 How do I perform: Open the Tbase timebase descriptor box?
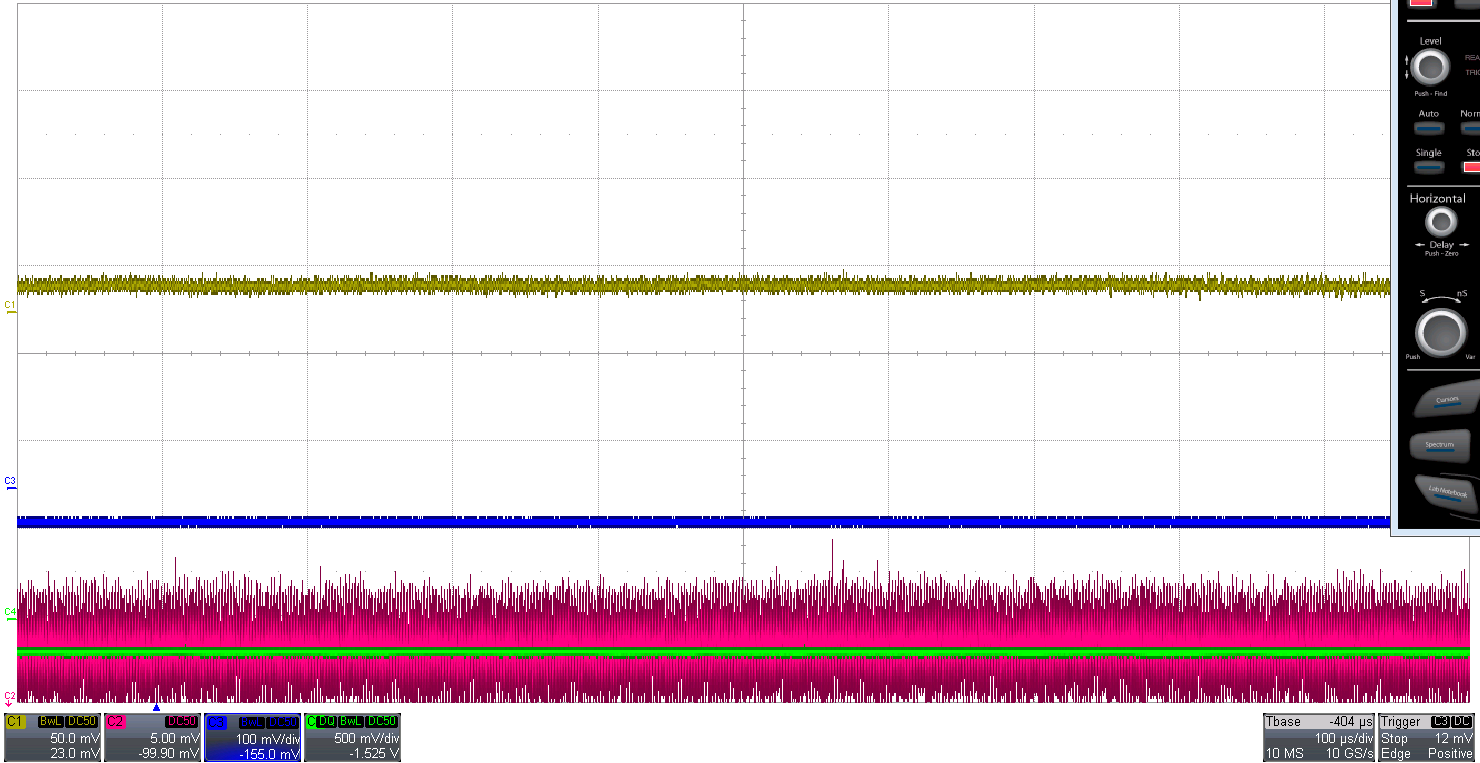click(1319, 737)
